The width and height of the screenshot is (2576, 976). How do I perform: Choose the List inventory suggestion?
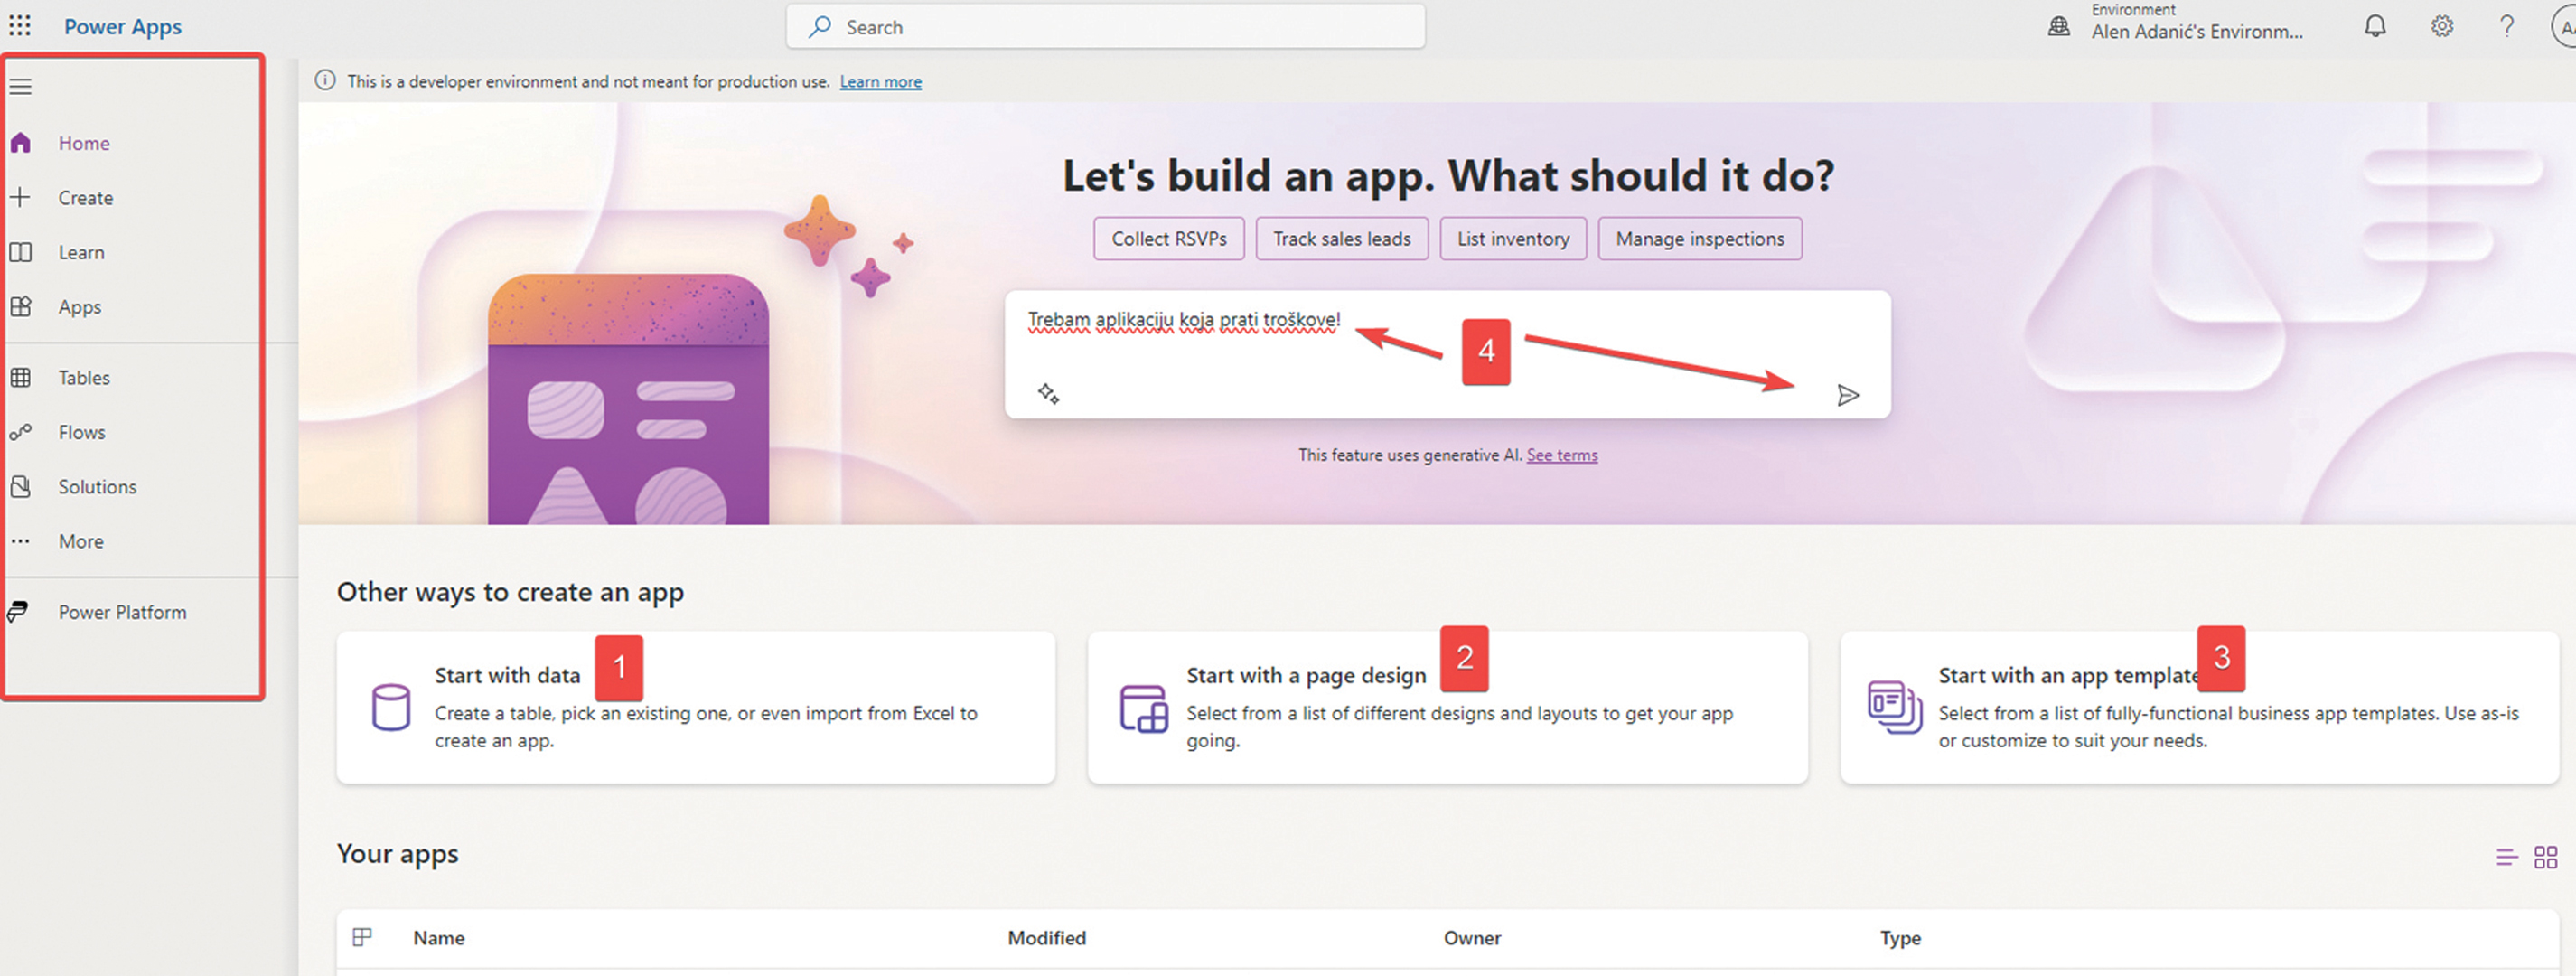click(1513, 239)
